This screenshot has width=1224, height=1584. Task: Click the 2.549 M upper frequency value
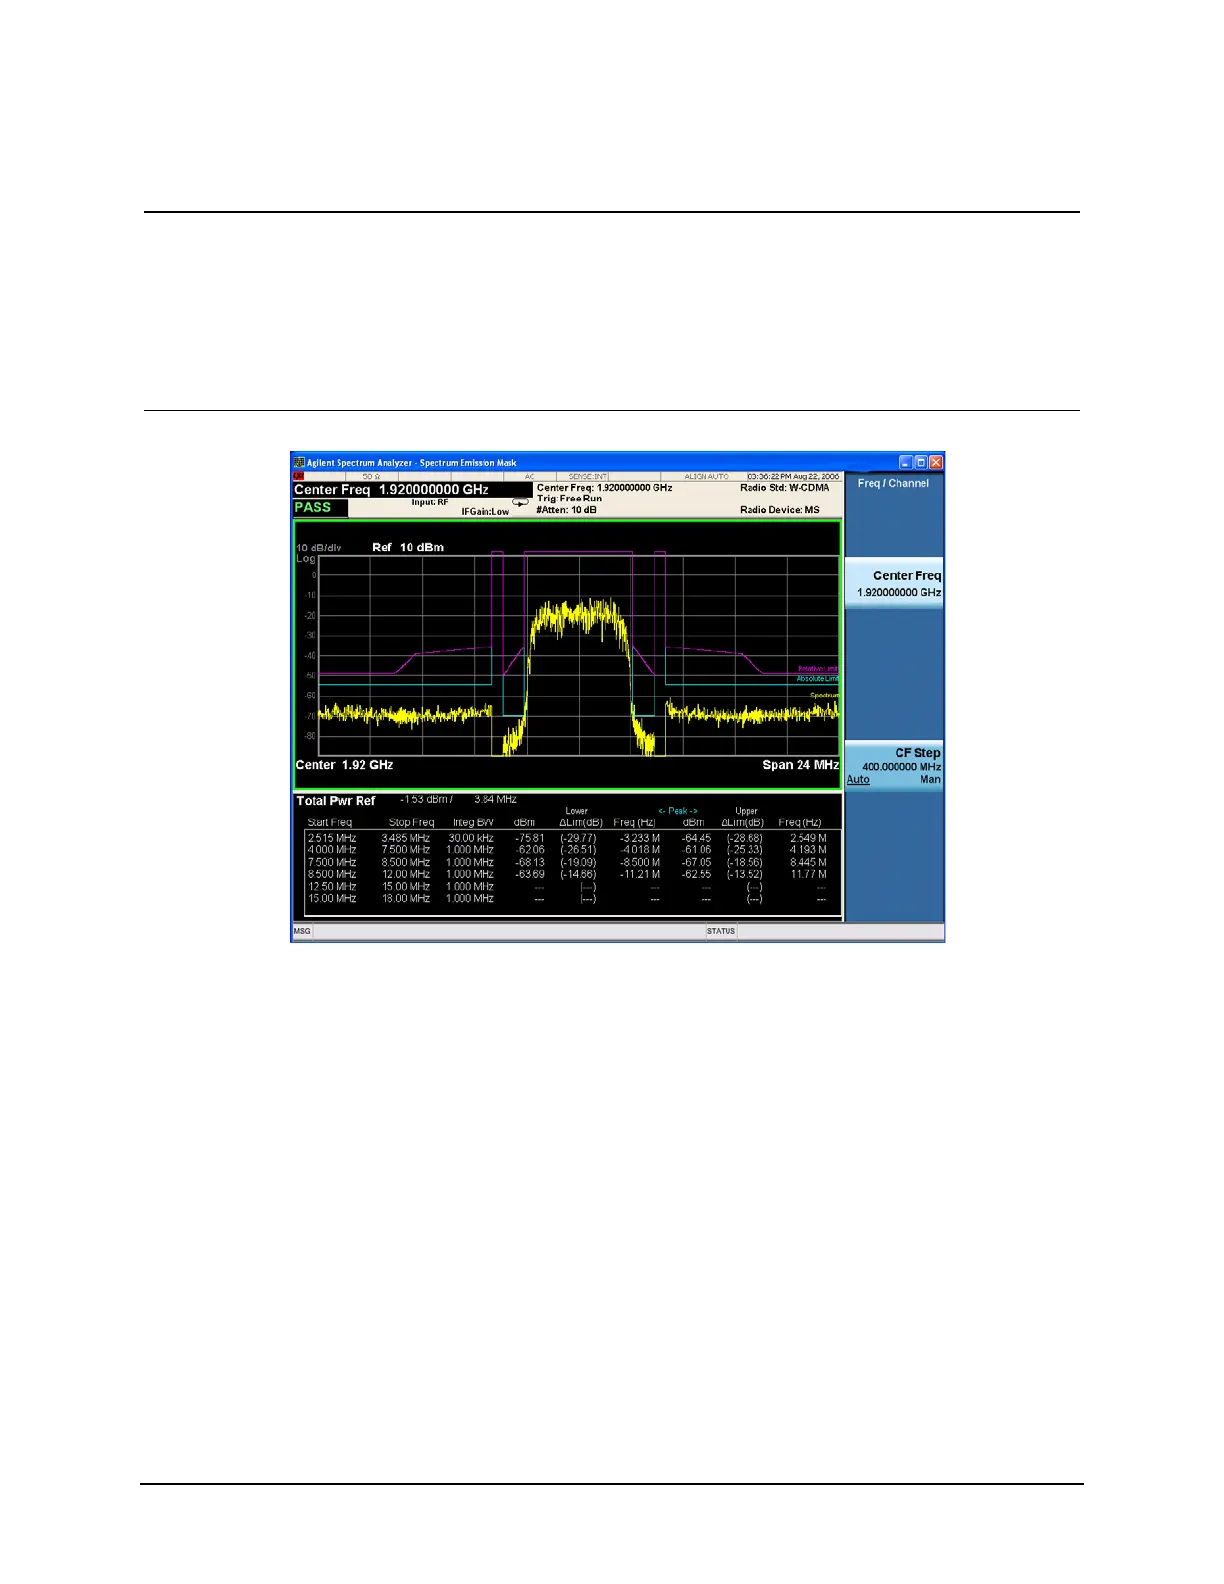pyautogui.click(x=809, y=838)
